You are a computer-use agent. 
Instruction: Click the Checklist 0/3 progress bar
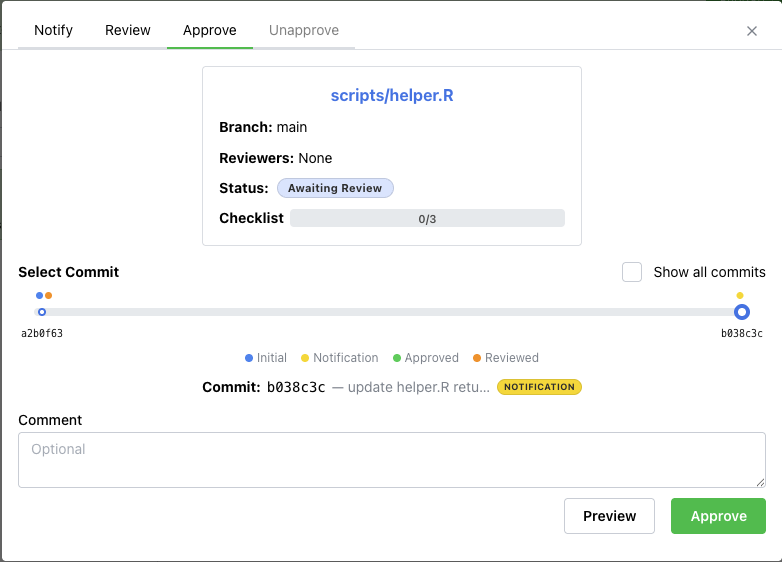427,218
